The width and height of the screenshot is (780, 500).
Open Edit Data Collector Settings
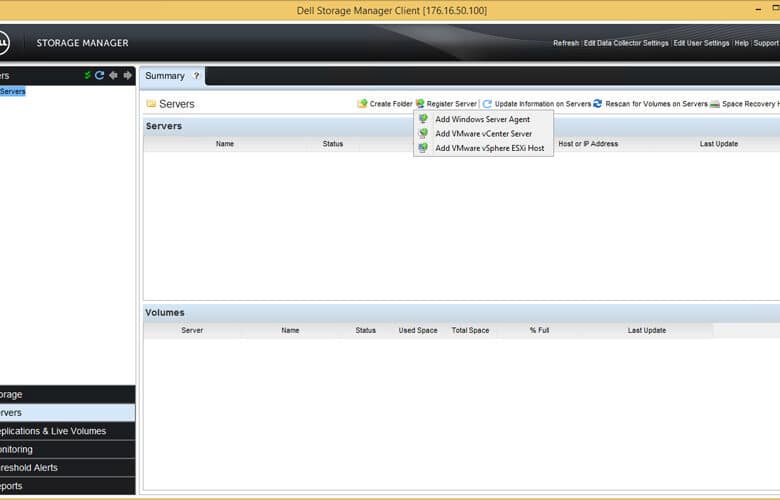point(626,43)
